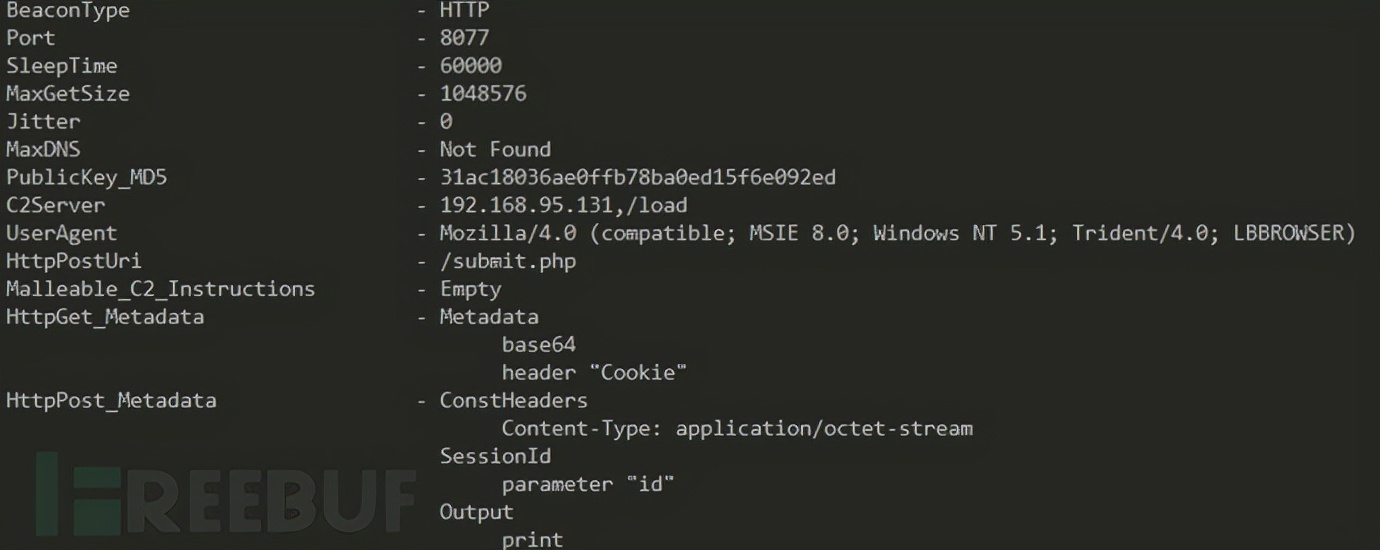Viewport: 1380px width, 550px height.
Task: Click the SleepTime value 60000
Action: click(x=471, y=66)
